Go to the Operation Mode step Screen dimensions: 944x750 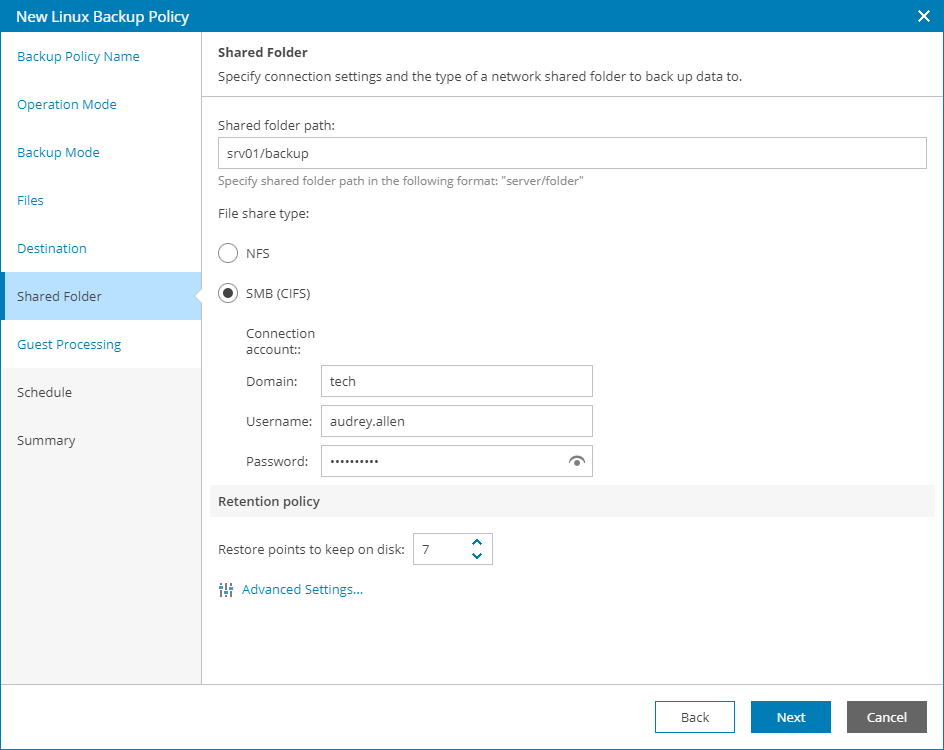point(67,104)
